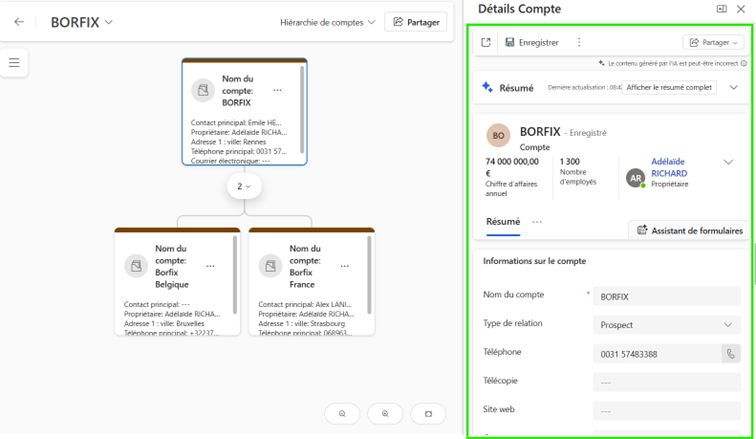
Task: Expand the account header chevron
Action: pos(728,162)
